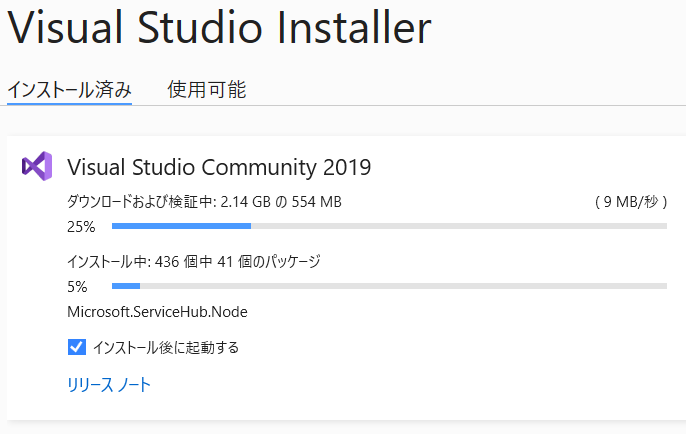Uncheck the インストール後に起動する checkbox
The width and height of the screenshot is (686, 434).
coord(77,347)
